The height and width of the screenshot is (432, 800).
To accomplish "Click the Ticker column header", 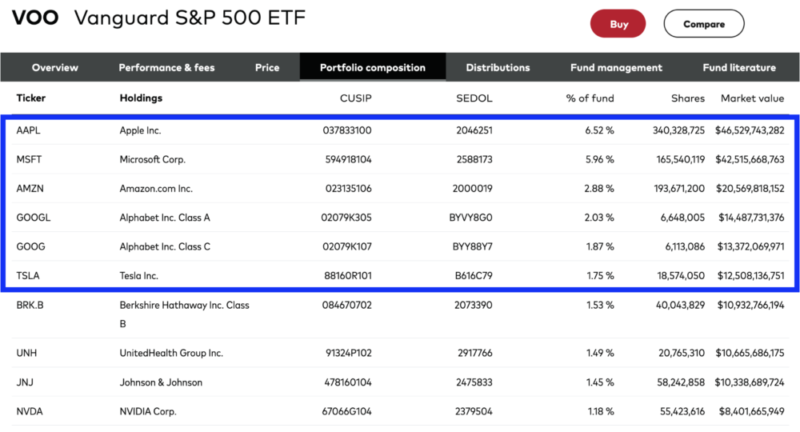I will (31, 98).
